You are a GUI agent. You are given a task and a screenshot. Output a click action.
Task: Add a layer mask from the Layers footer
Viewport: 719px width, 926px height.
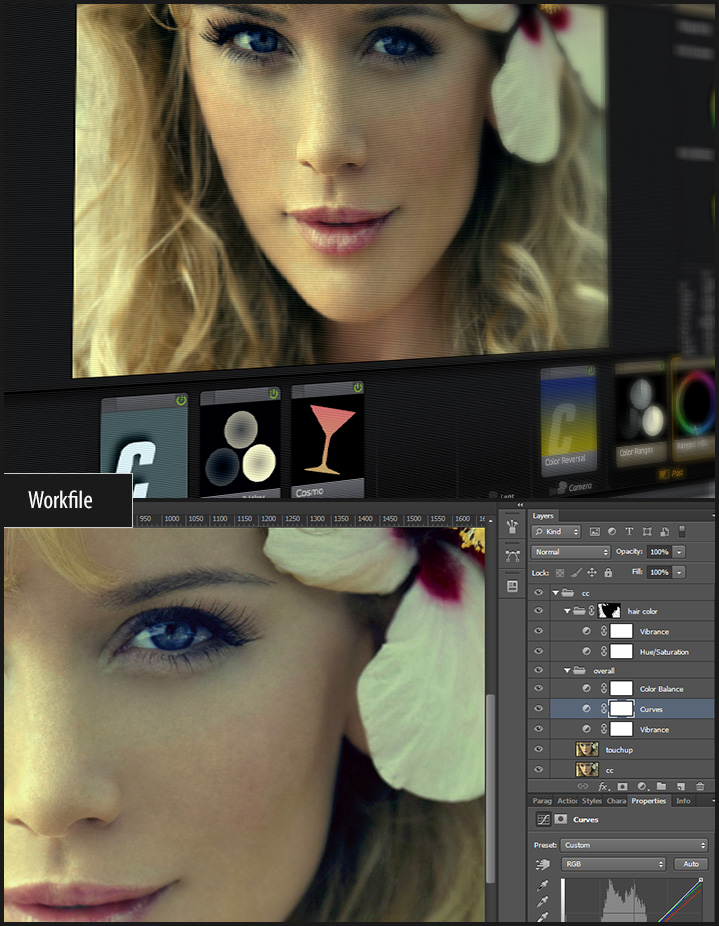[621, 787]
